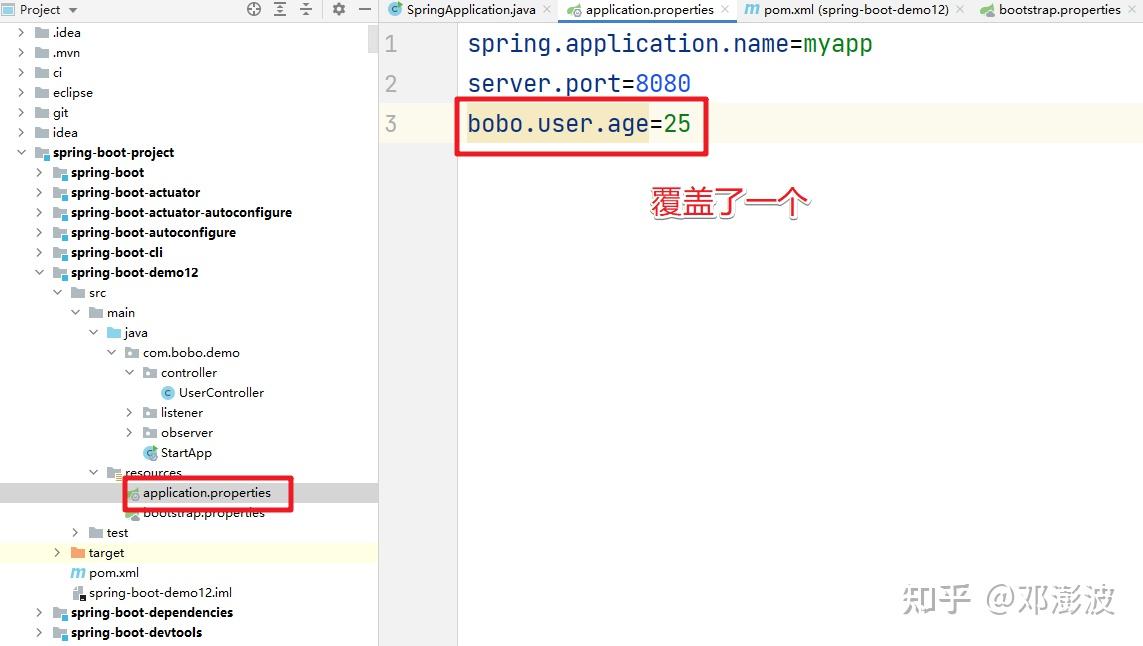The image size is (1143, 646).
Task: Open the Project panel settings gear icon
Action: click(338, 9)
